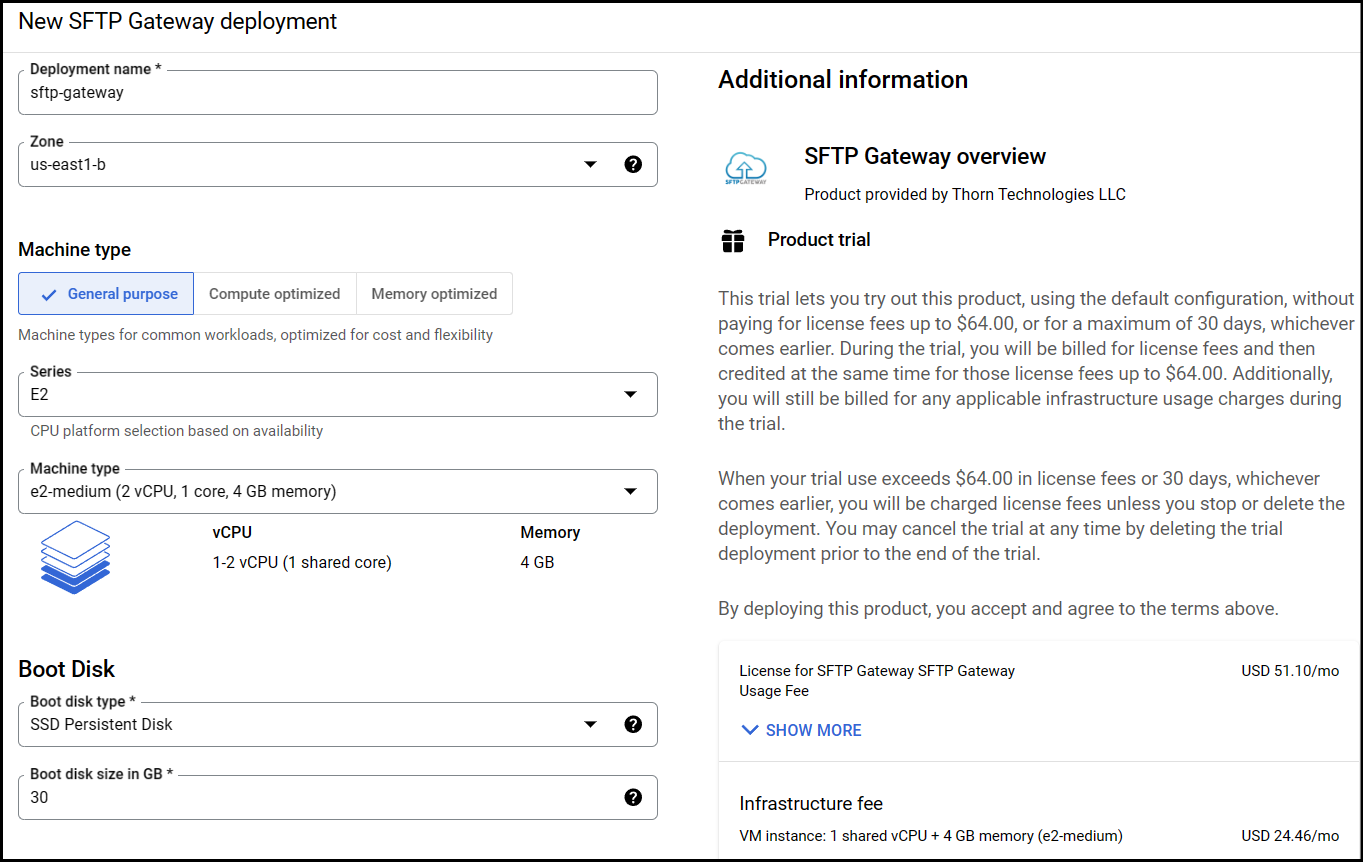Click the 'SFTP Gateway overview' heading
Screen dimensions: 1363x862
coord(925,156)
